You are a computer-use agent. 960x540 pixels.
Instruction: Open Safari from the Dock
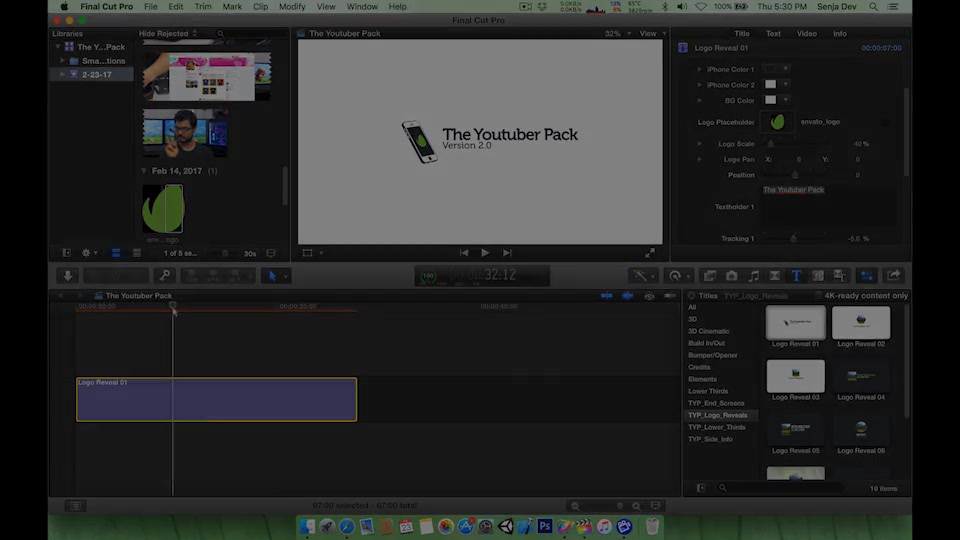coord(347,526)
